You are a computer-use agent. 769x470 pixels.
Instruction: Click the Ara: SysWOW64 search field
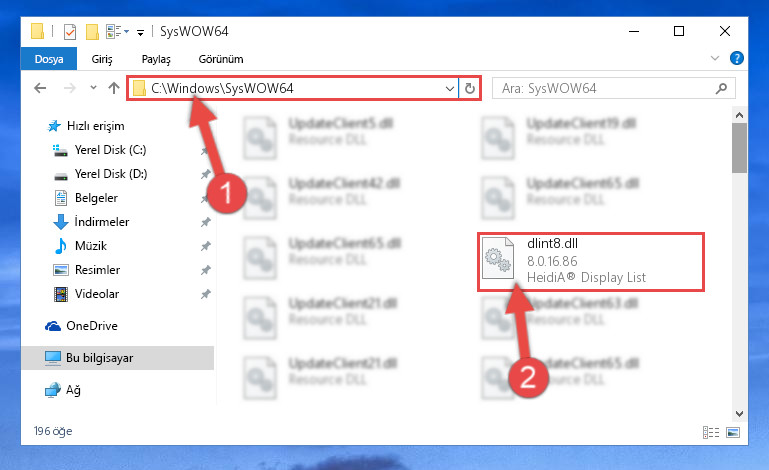pyautogui.click(x=603, y=88)
